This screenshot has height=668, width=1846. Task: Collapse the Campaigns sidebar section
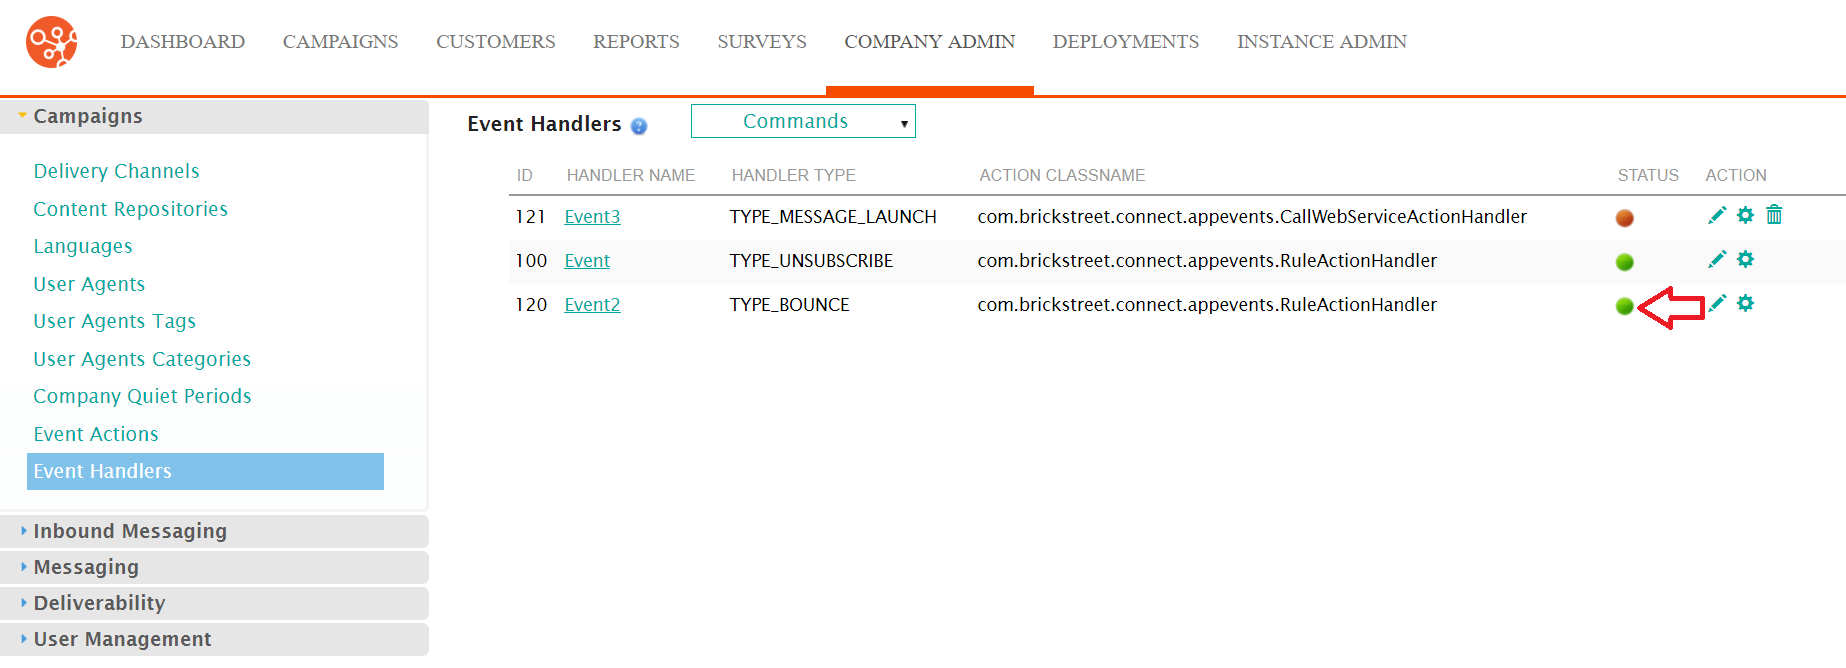click(x=214, y=116)
